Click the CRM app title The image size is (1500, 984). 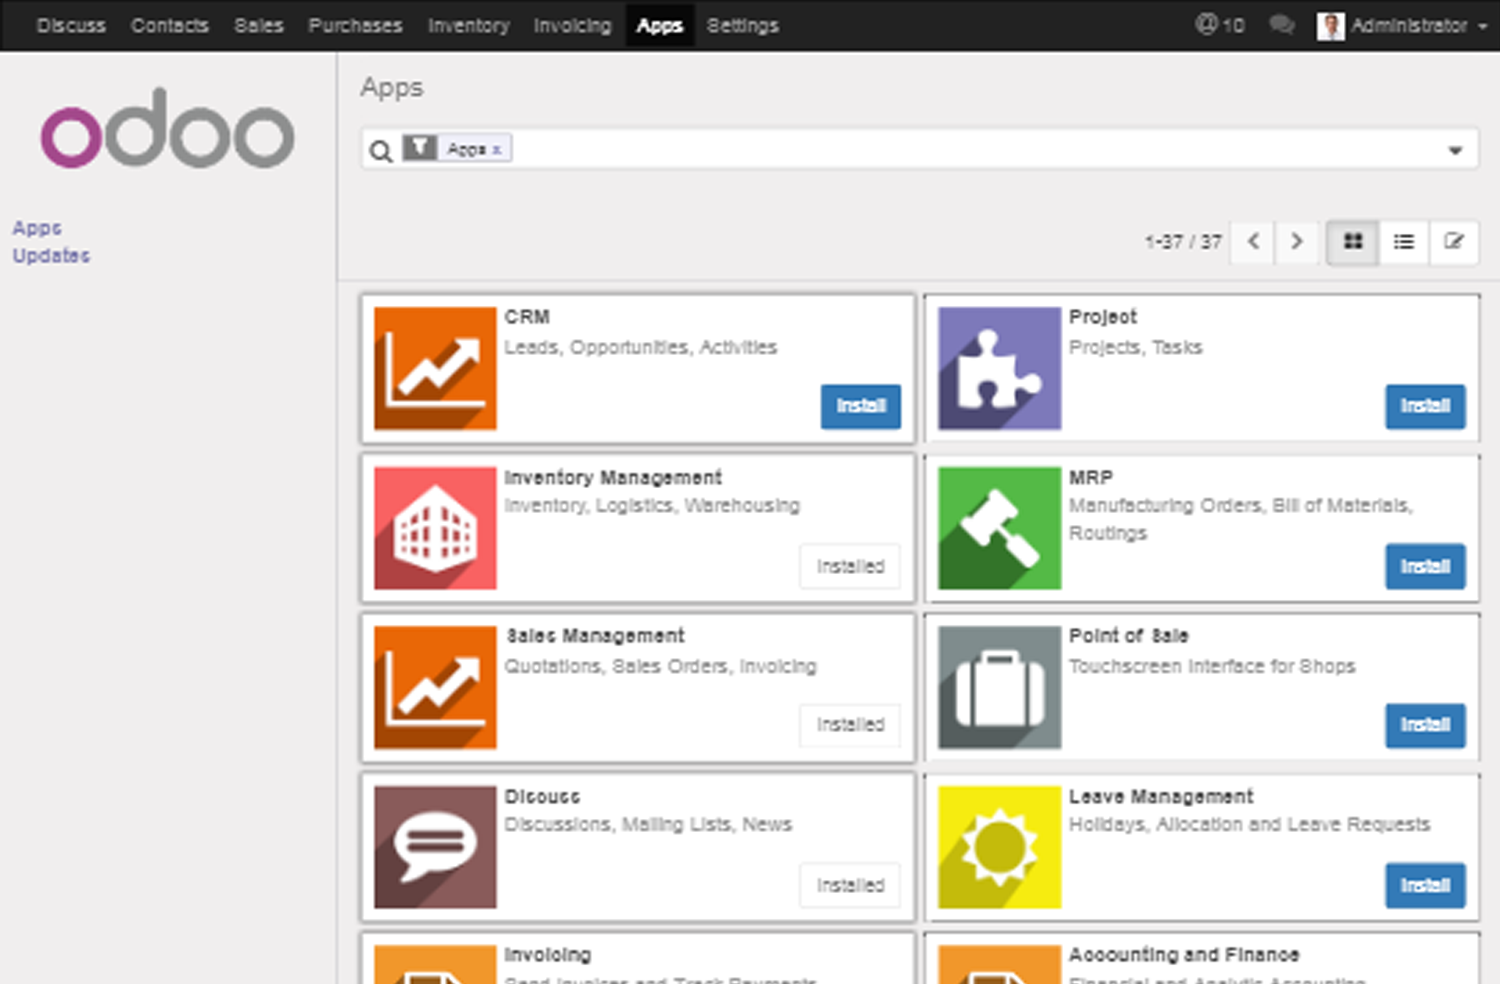click(527, 317)
